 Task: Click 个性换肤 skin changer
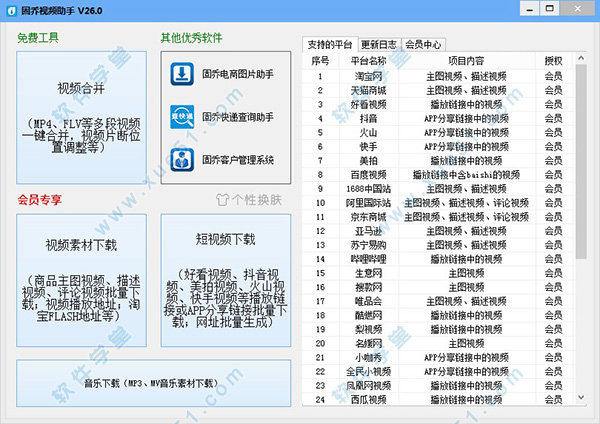coord(249,200)
